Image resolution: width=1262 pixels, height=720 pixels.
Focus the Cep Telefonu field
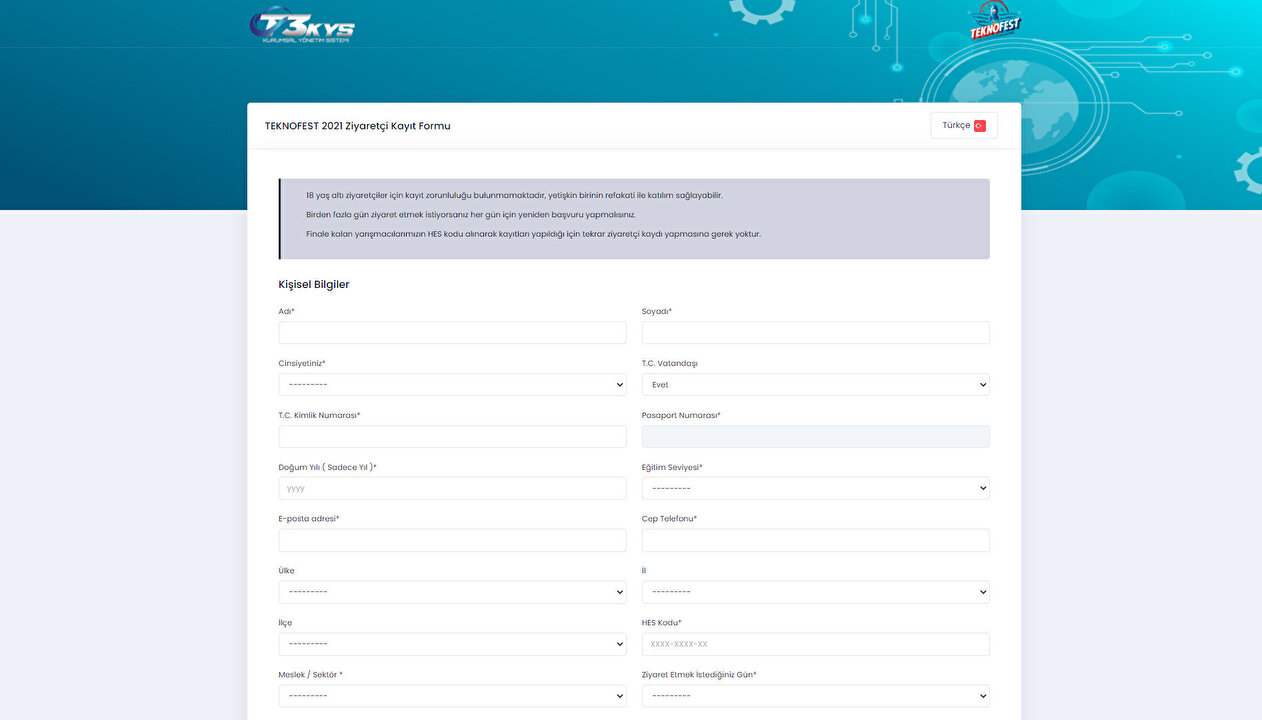tap(815, 540)
